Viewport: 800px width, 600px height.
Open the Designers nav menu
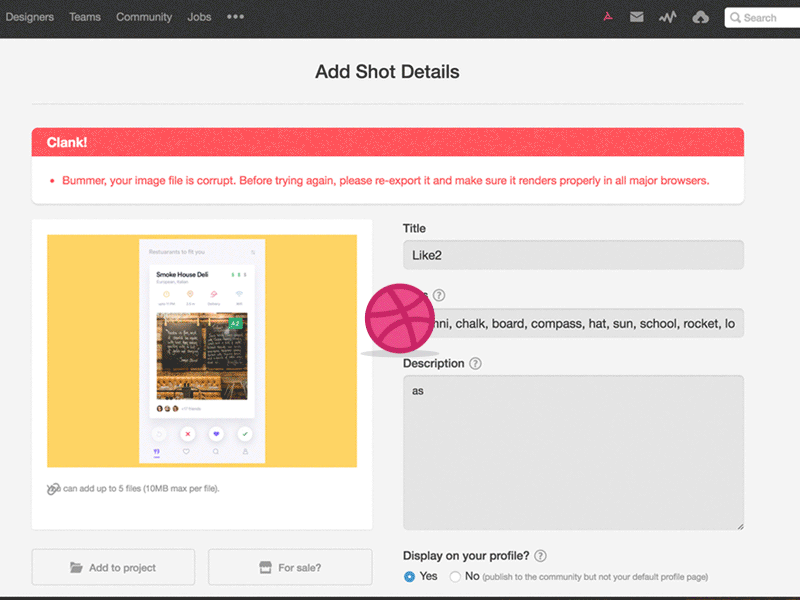[30, 17]
